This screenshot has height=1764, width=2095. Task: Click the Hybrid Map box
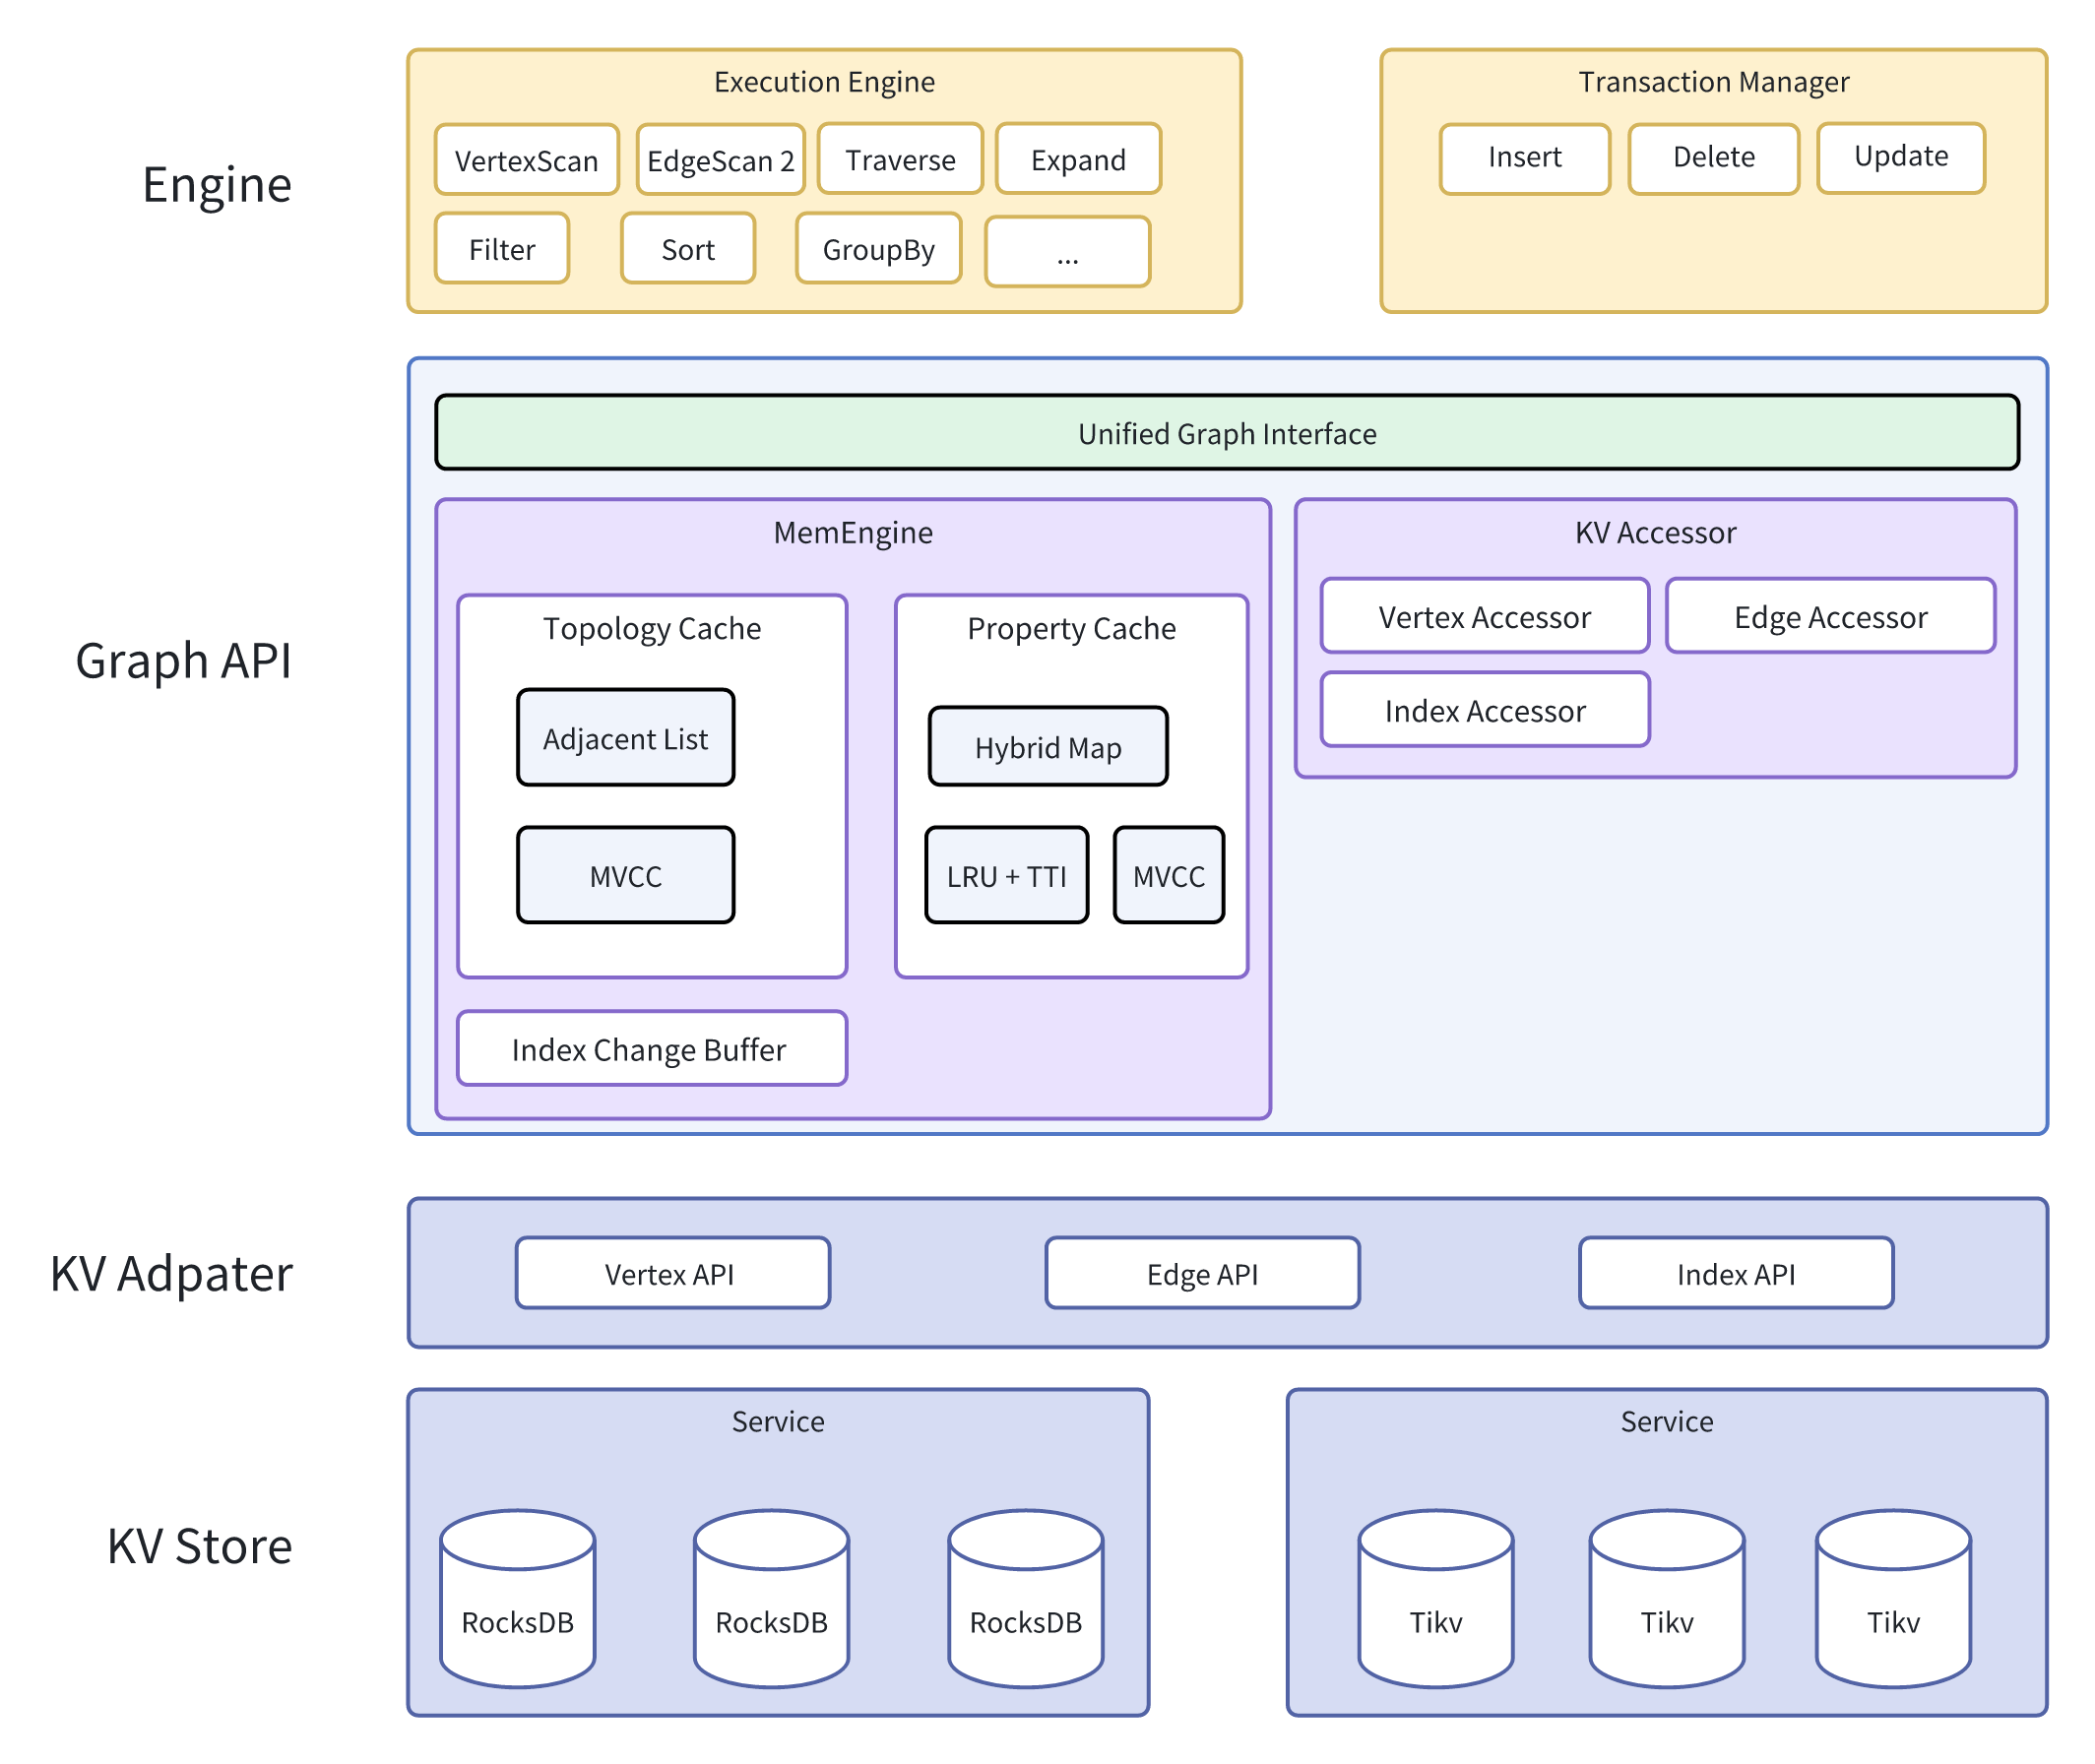coord(1047,747)
